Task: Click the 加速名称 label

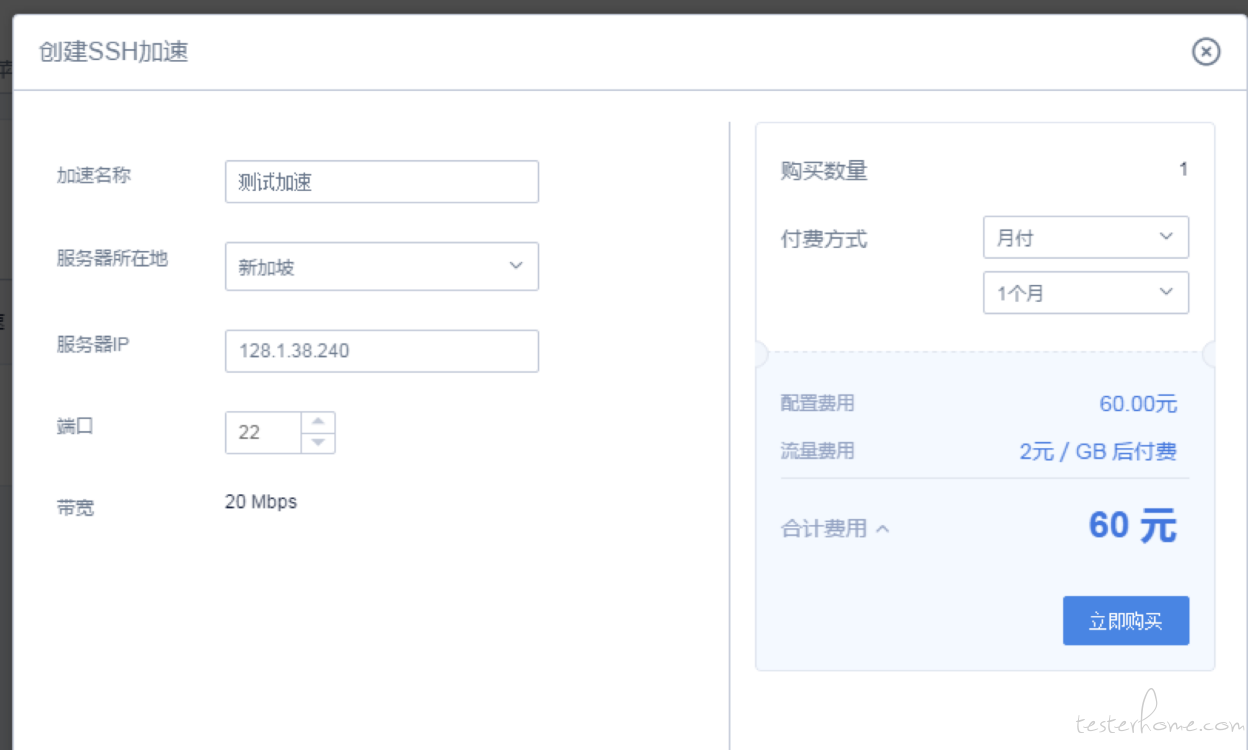Action: click(94, 175)
